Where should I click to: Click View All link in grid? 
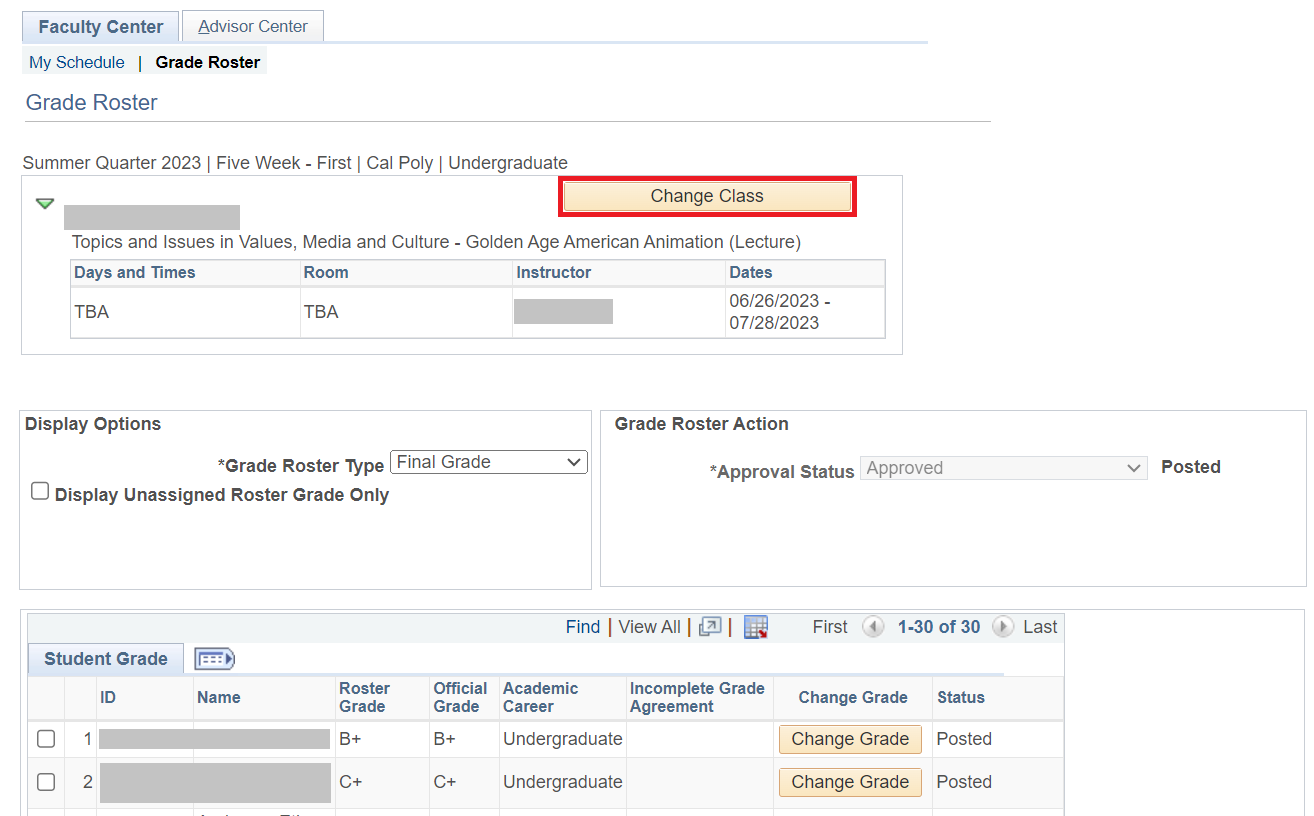tap(649, 627)
